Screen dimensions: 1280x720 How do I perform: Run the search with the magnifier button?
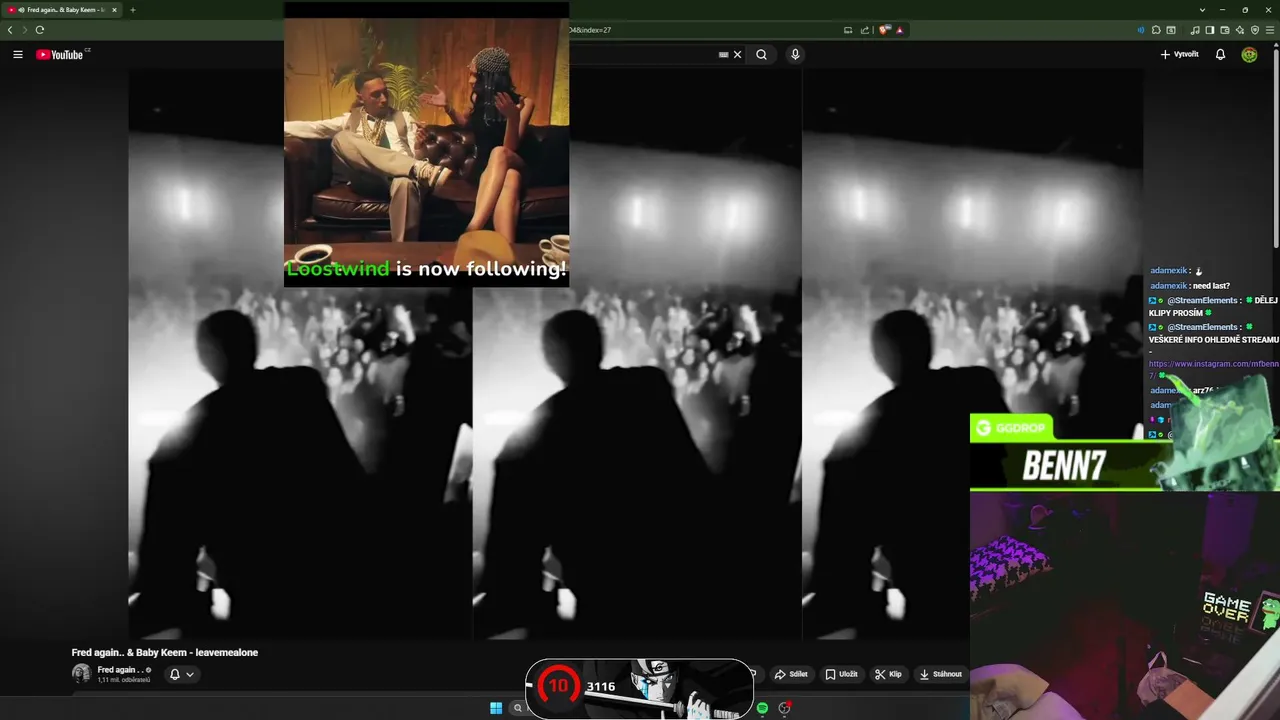(x=762, y=55)
